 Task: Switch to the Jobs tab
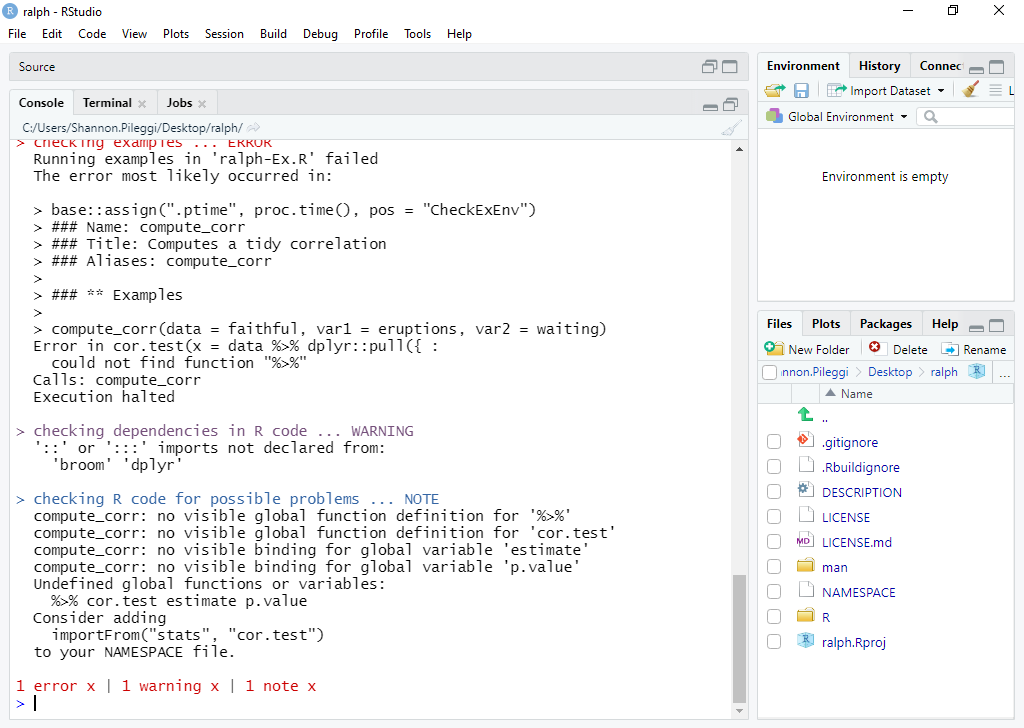tap(179, 103)
